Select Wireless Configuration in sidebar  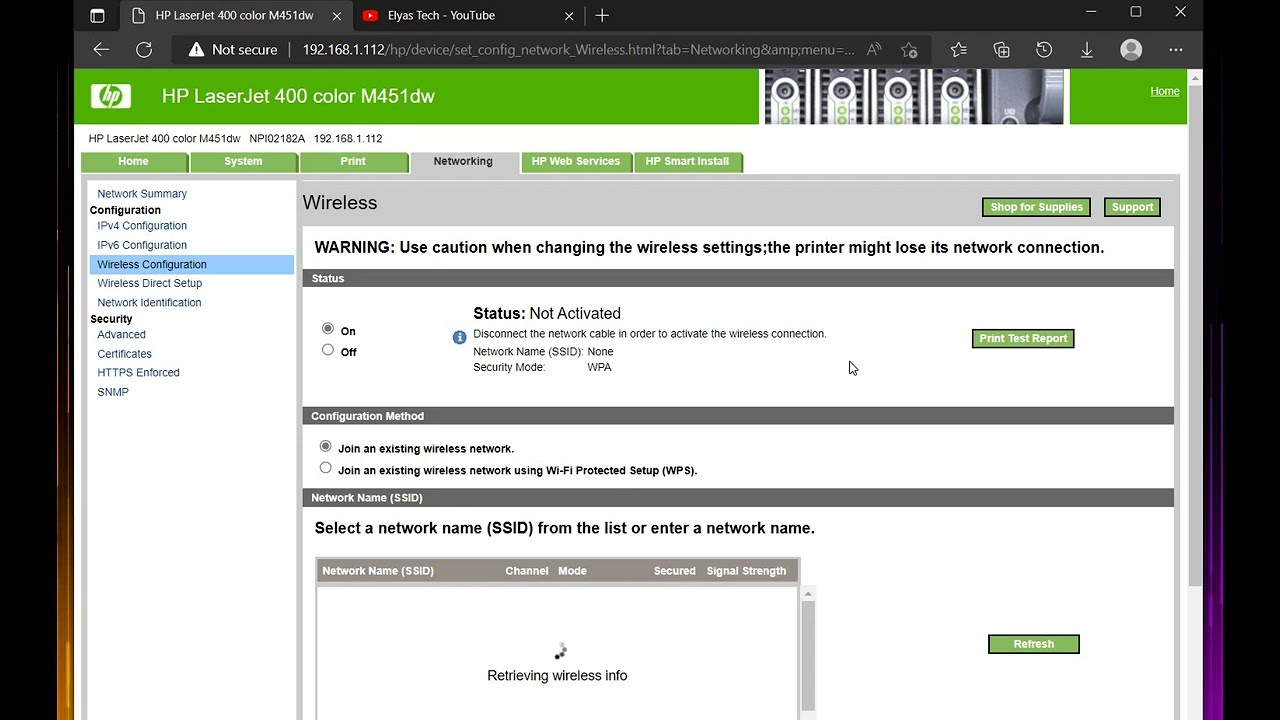pos(191,264)
